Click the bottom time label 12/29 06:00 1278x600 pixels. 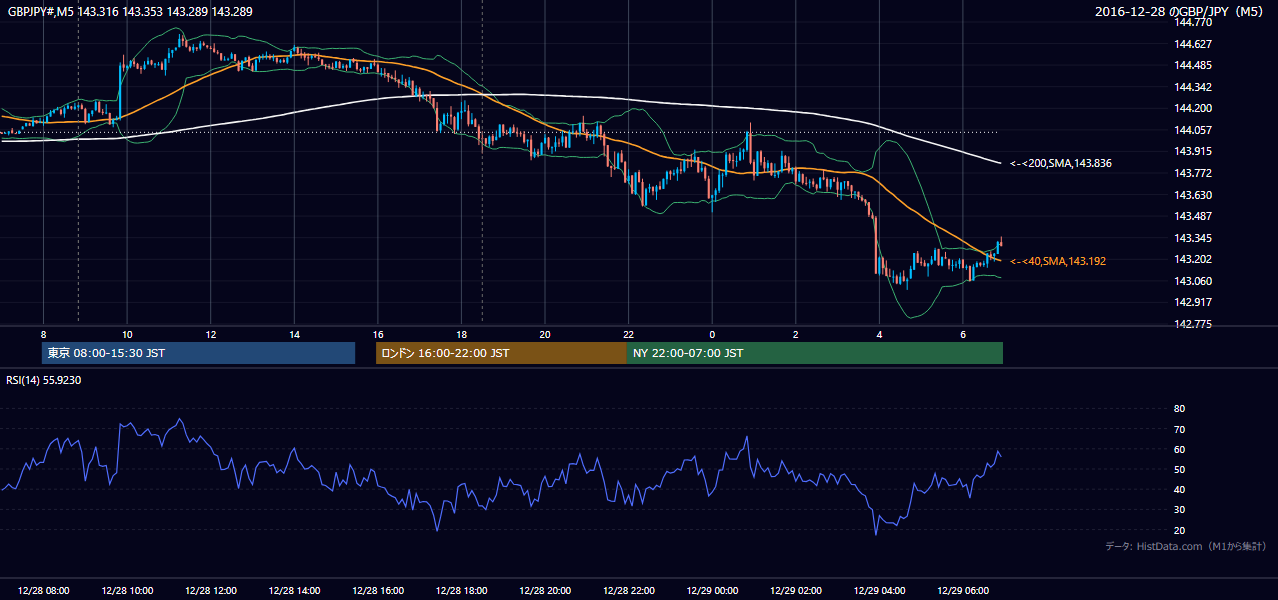tap(963, 591)
